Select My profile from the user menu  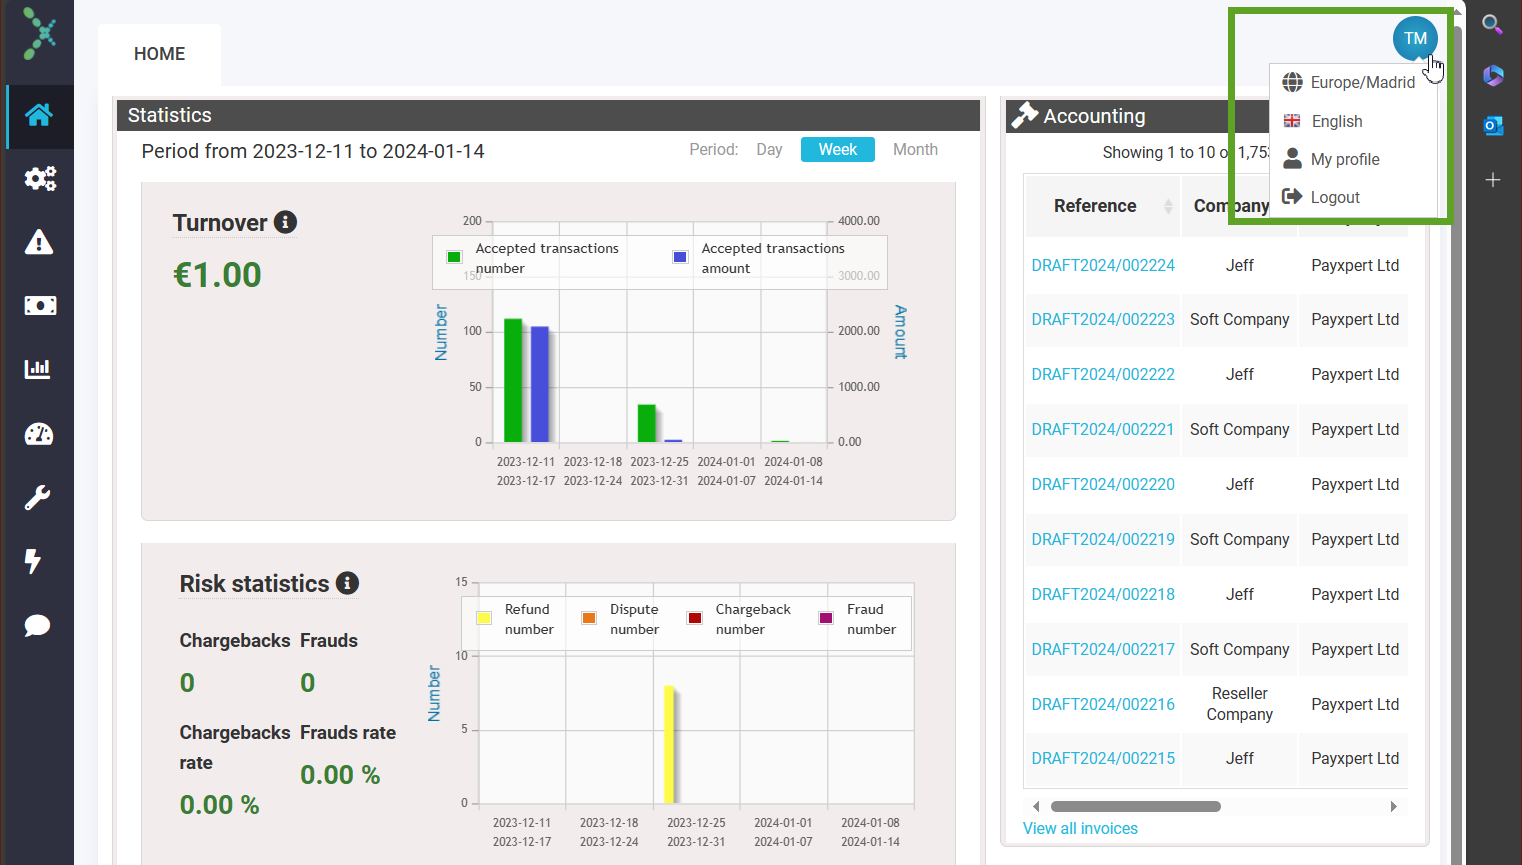tap(1343, 159)
